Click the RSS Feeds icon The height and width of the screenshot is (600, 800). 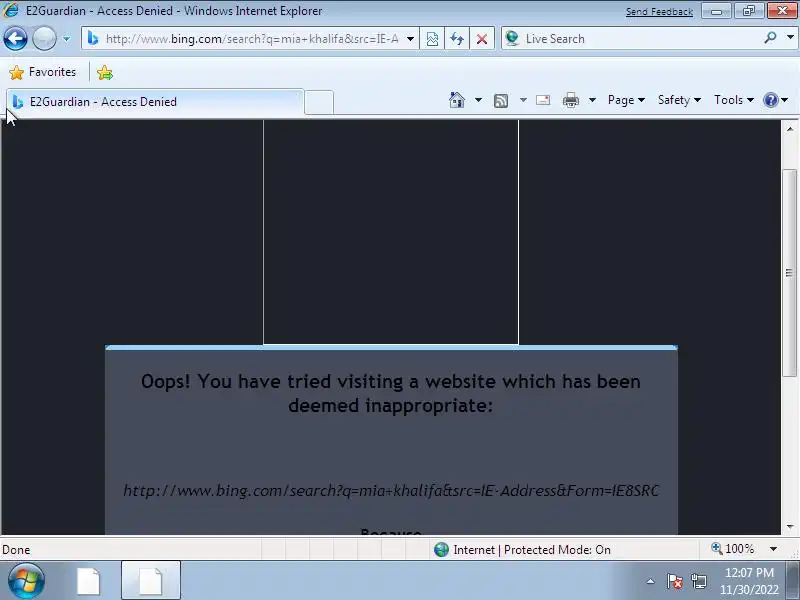(501, 101)
